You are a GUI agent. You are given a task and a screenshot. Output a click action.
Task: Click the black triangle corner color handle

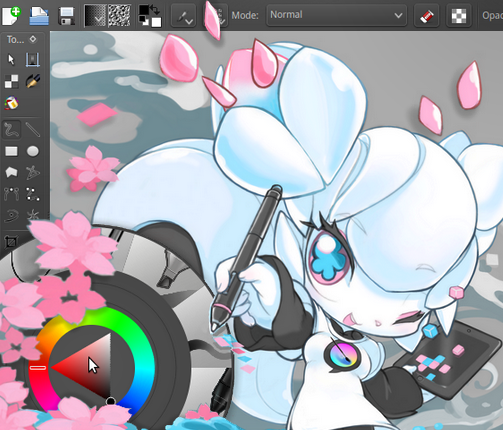pyautogui.click(x=111, y=401)
